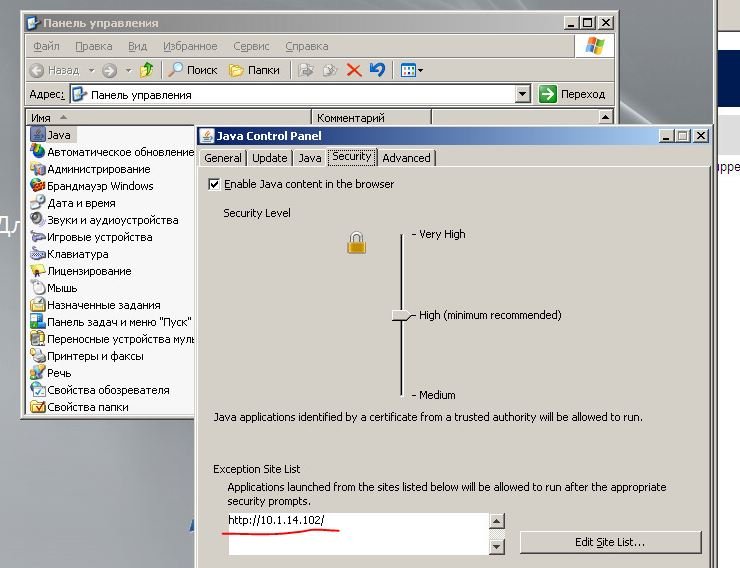
Task: Open the Назад history dropdown arrow
Action: click(x=92, y=71)
